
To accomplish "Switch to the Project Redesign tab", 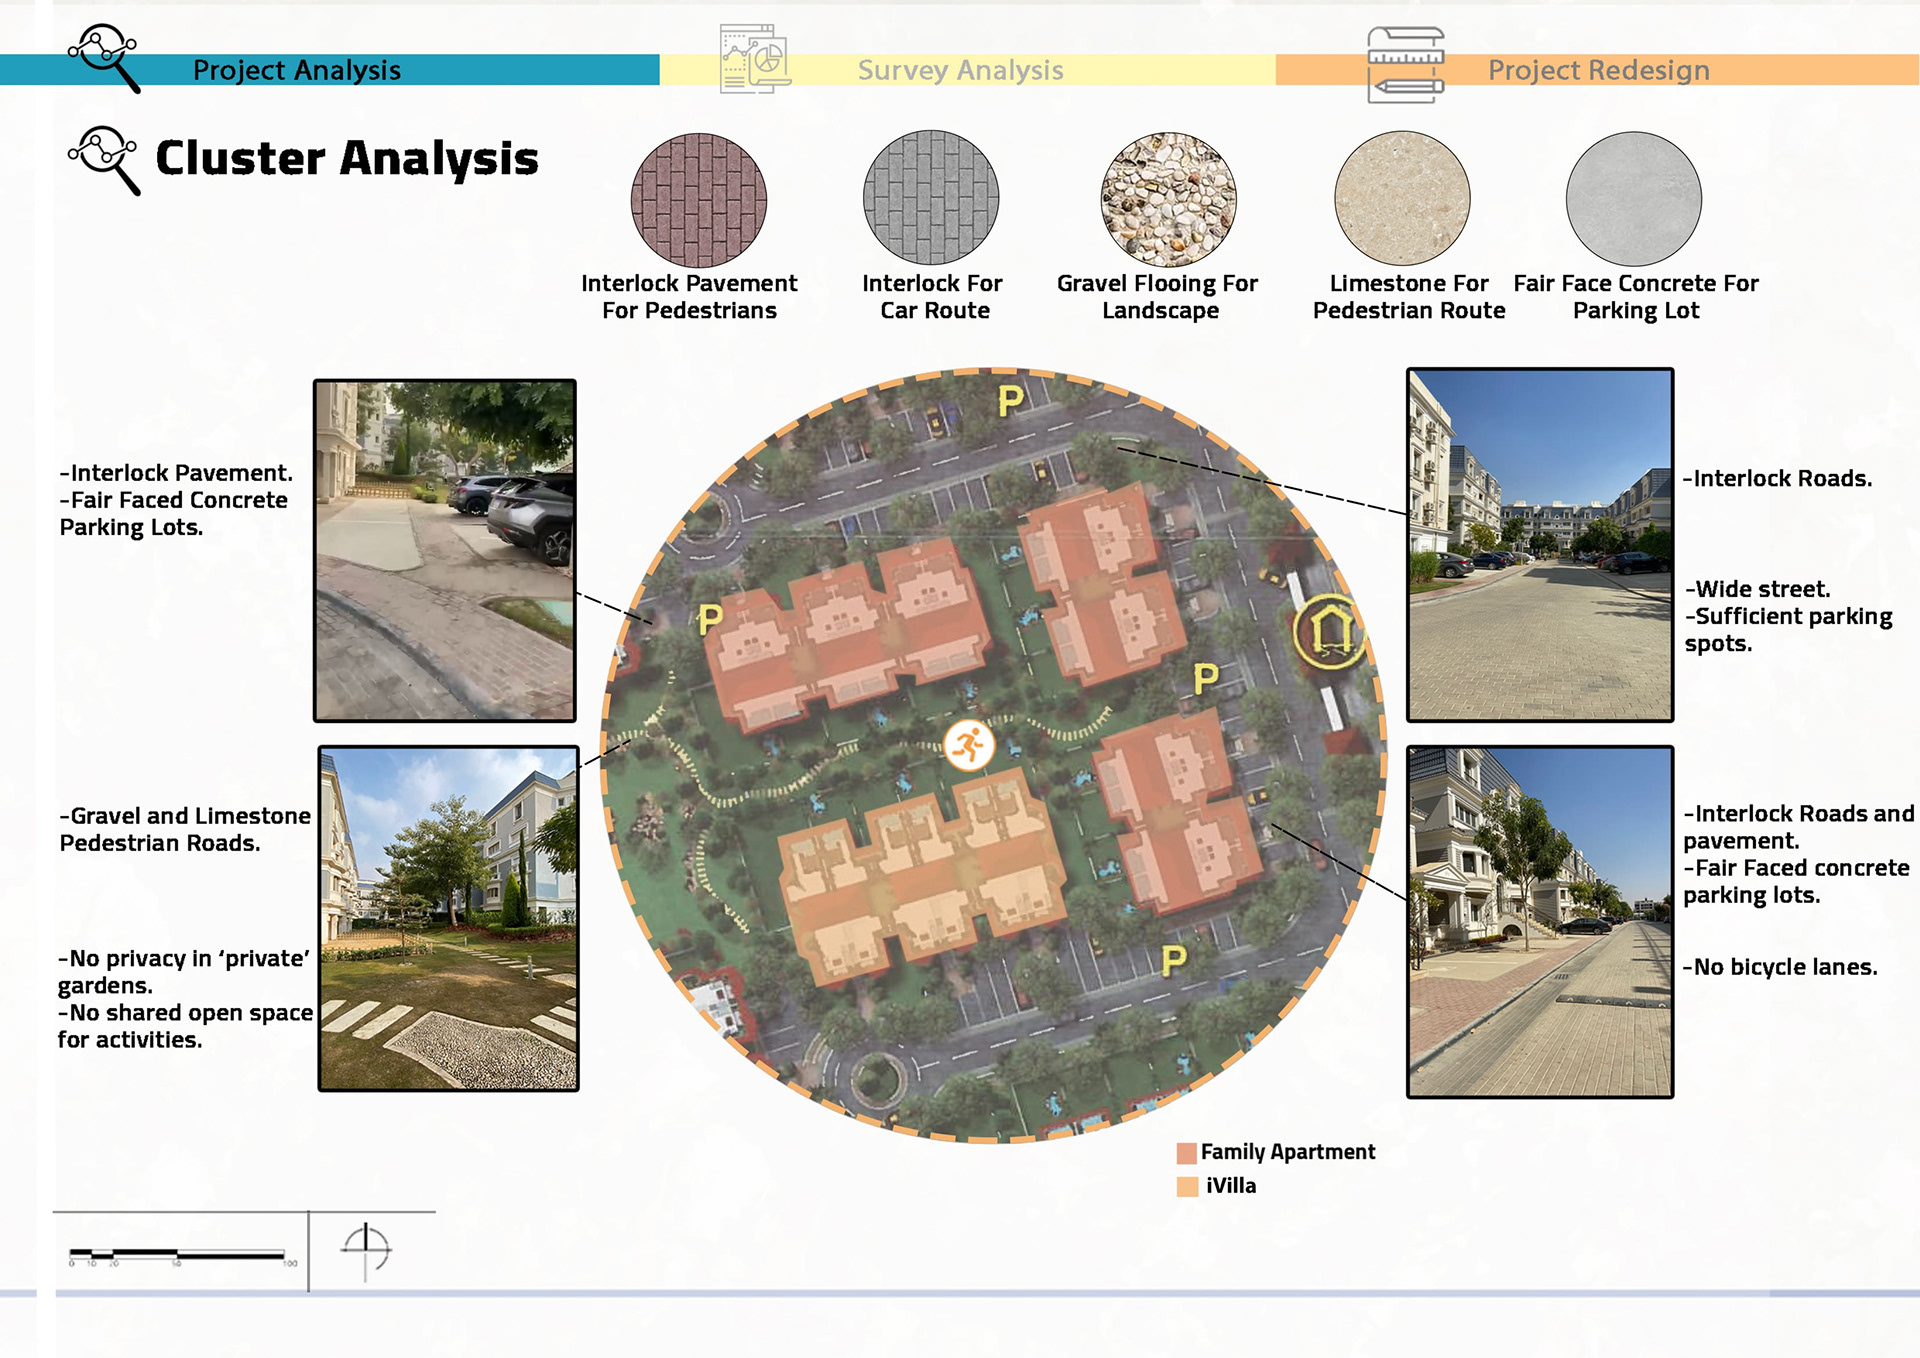I will 1598,70.
